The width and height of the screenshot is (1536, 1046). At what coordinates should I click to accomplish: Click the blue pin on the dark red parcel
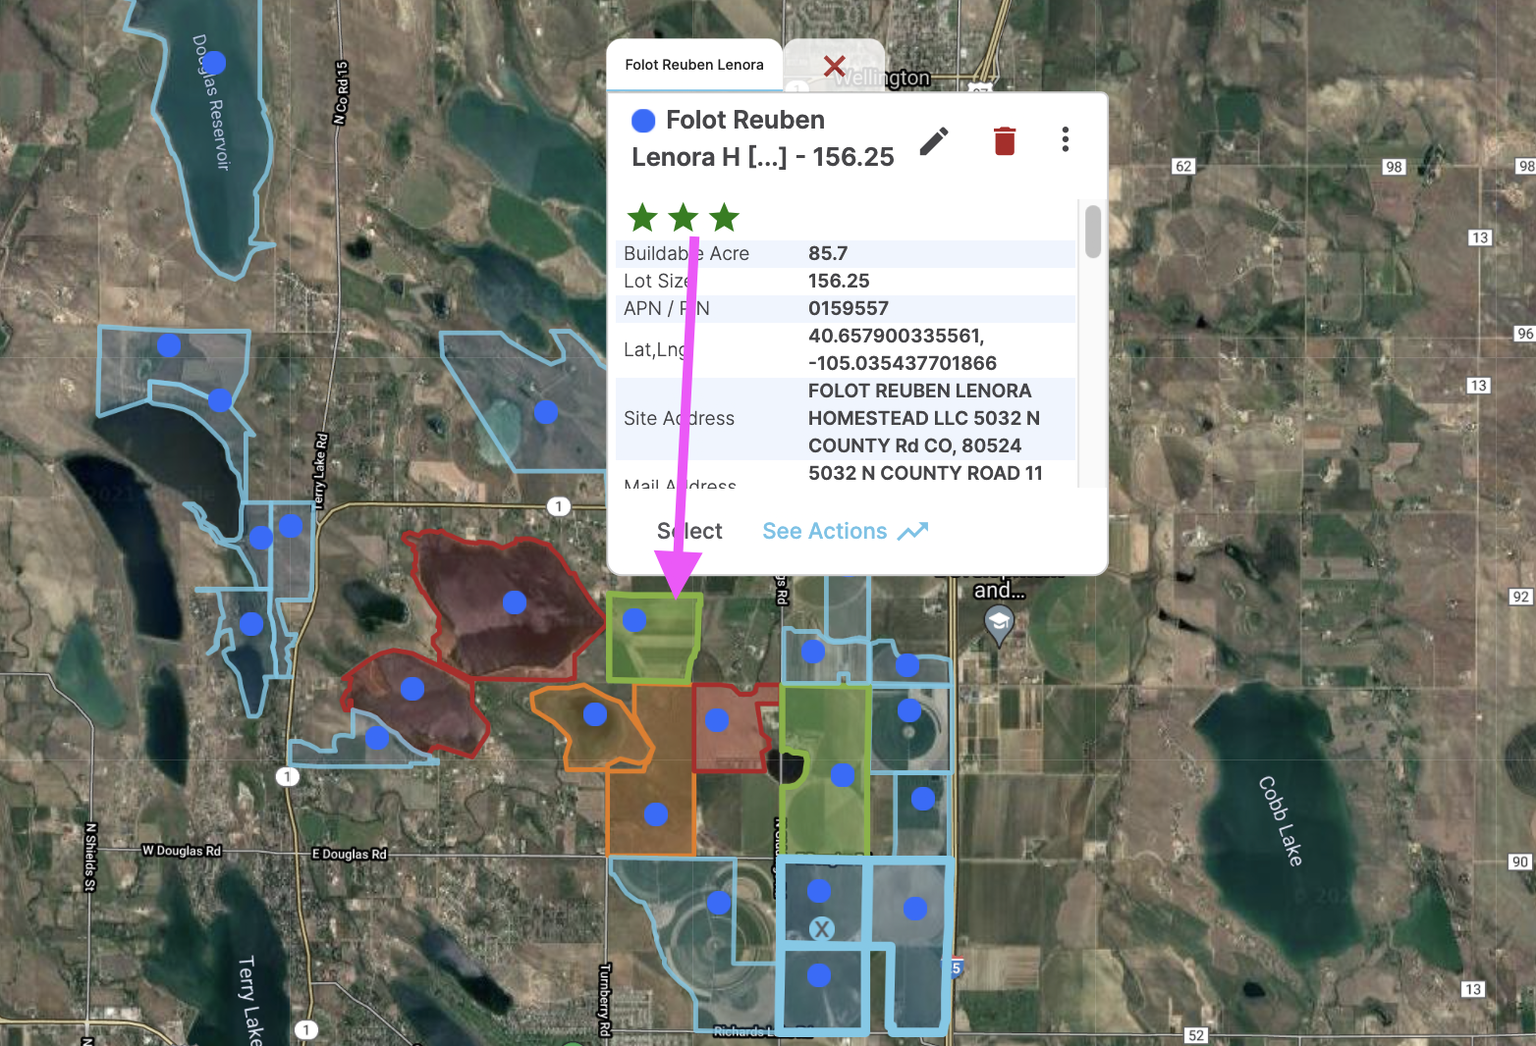coord(514,602)
